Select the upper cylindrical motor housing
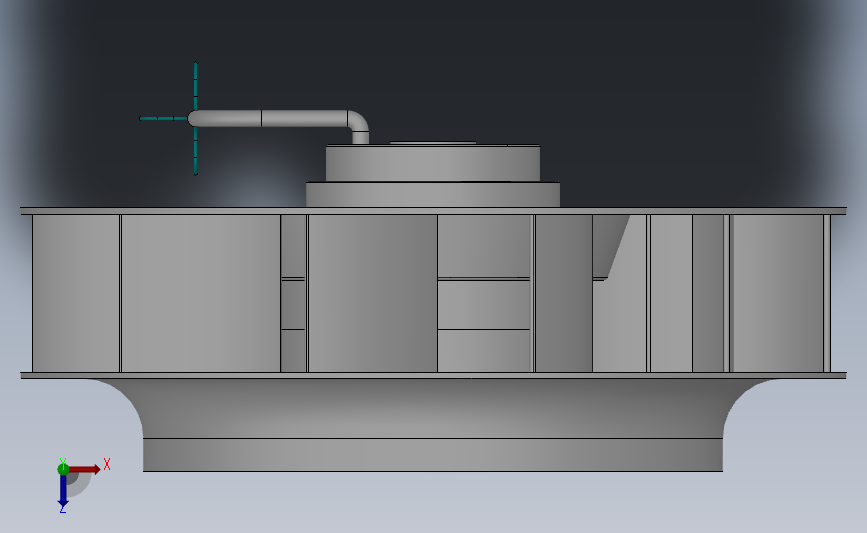 (x=432, y=163)
